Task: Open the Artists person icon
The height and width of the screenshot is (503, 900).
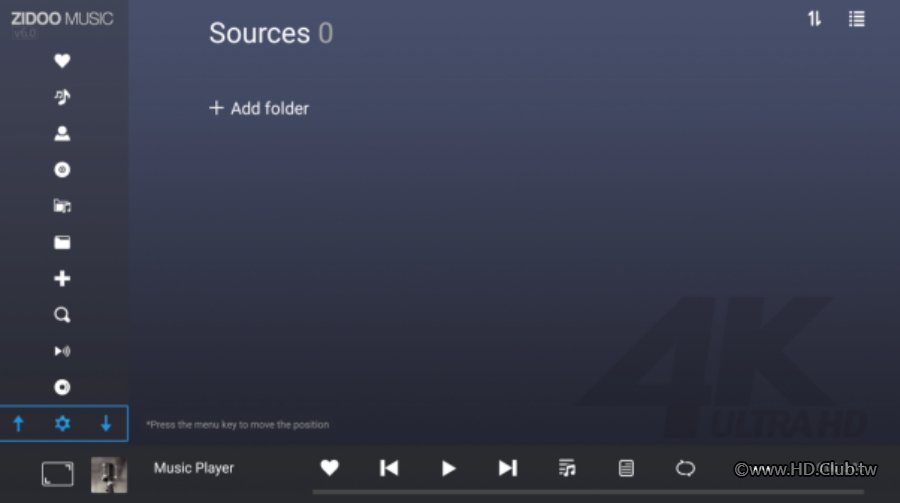Action: (x=62, y=133)
